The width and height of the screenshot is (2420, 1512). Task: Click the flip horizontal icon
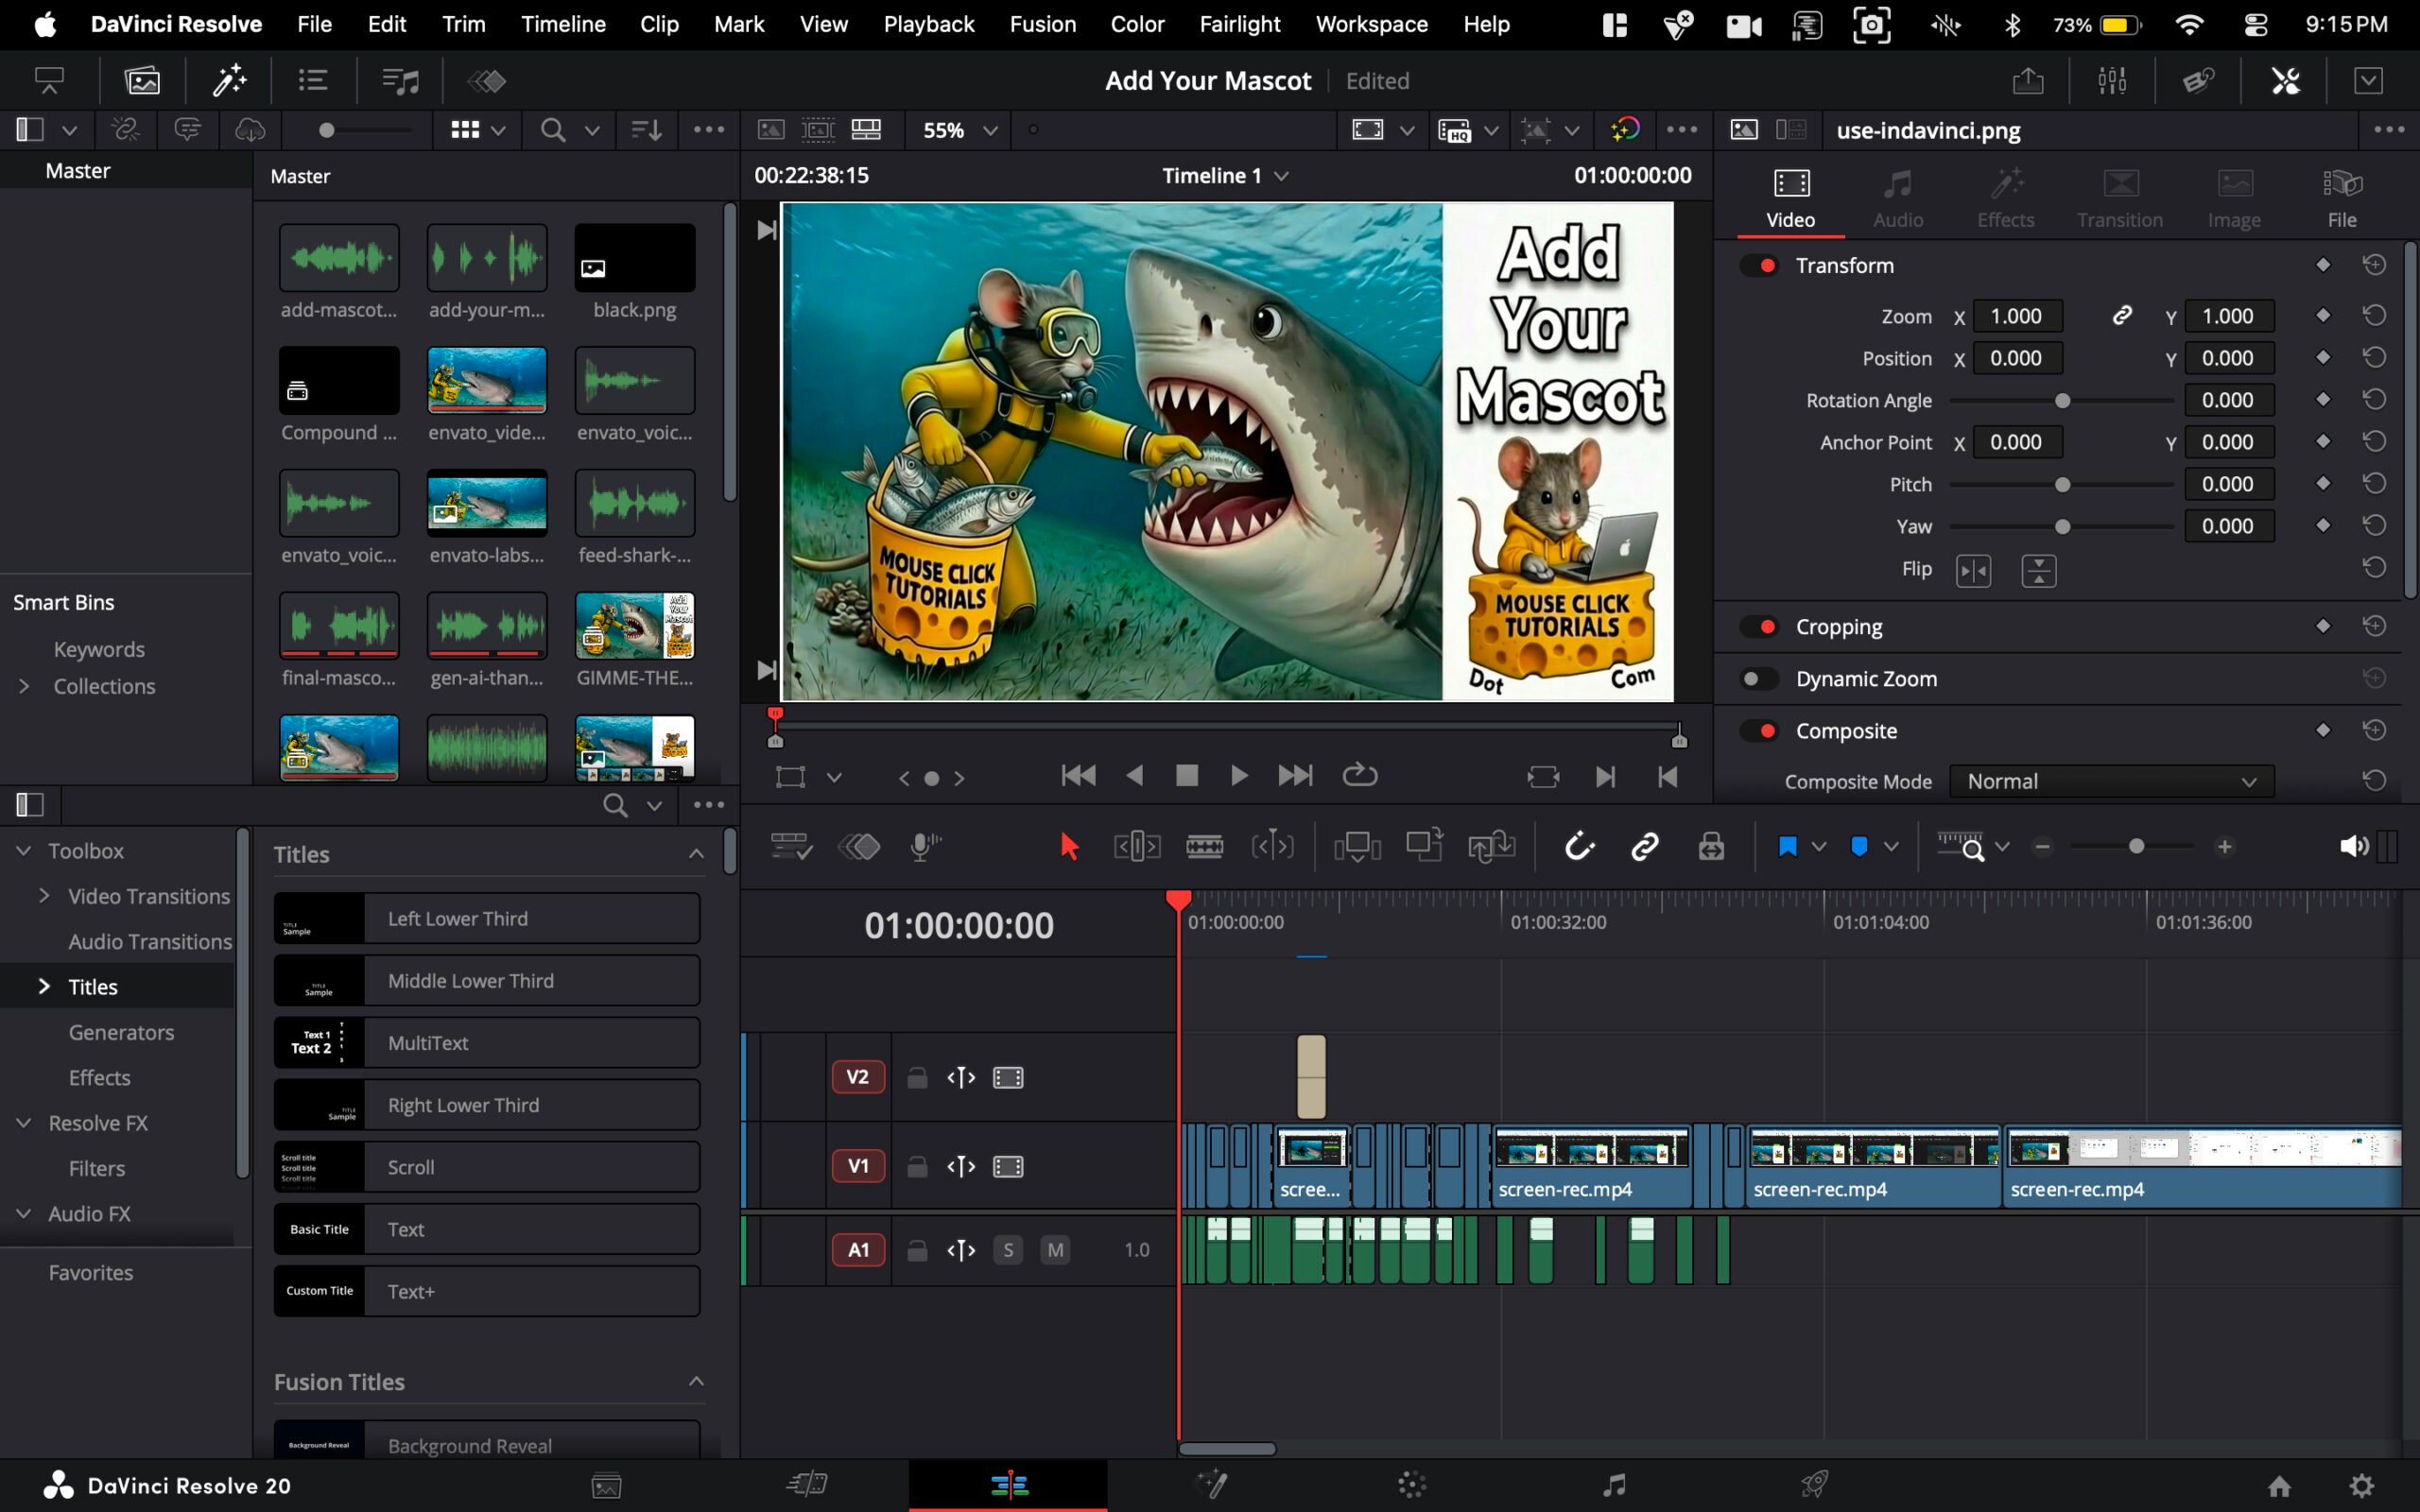[1973, 570]
